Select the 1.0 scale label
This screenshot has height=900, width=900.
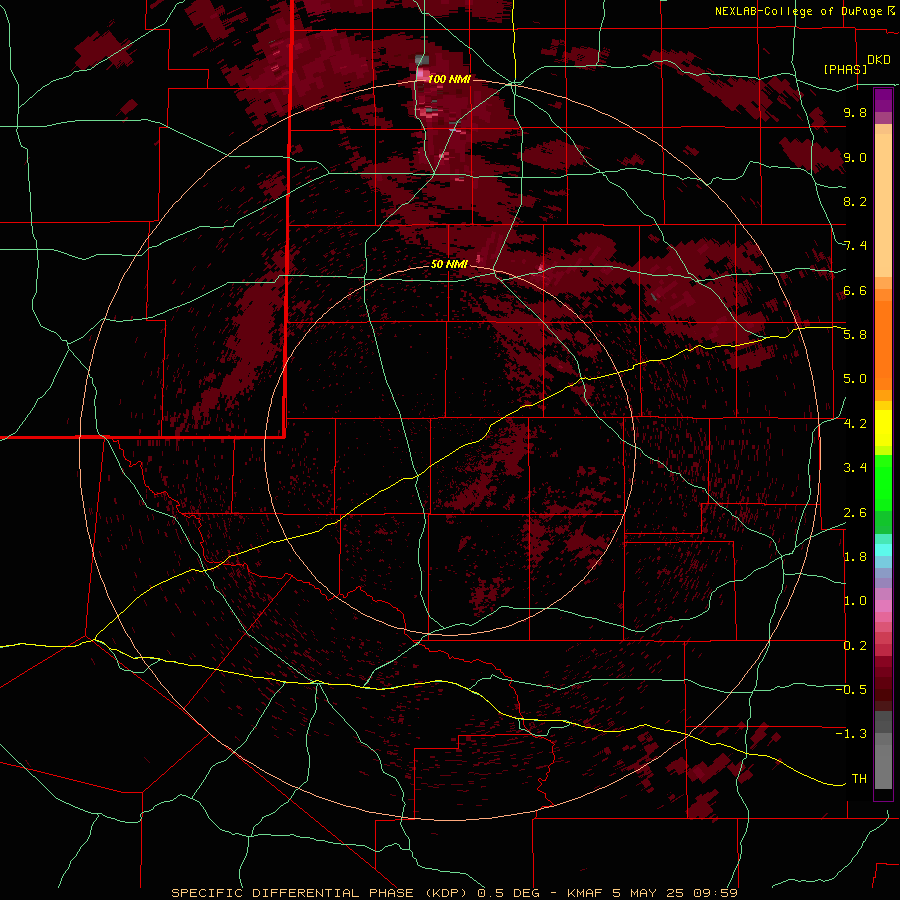pyautogui.click(x=855, y=600)
